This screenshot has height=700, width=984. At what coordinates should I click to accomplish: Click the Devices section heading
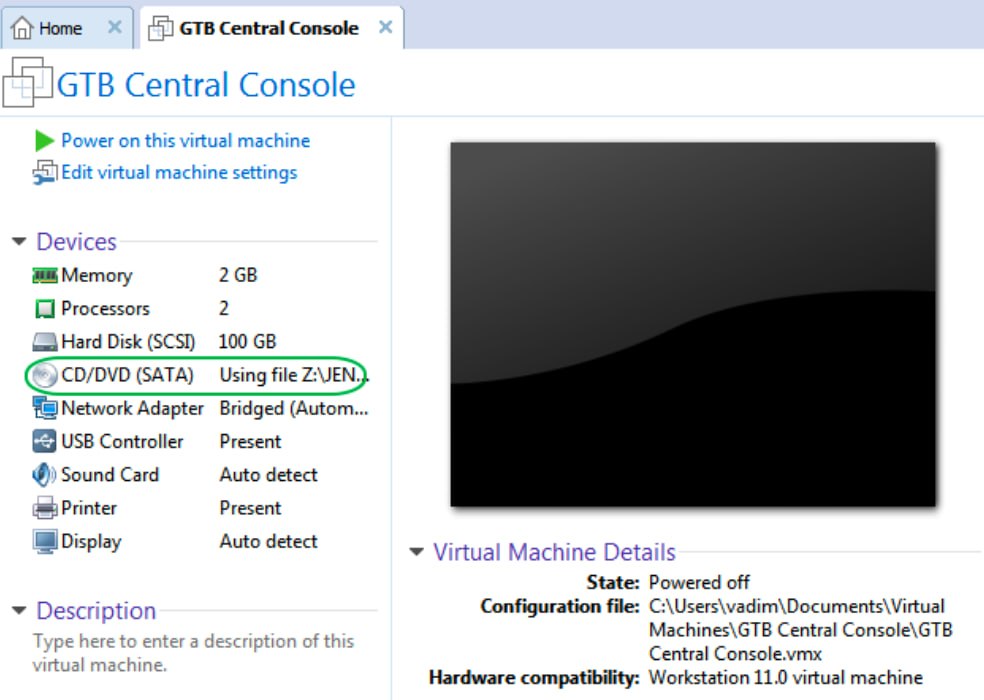77,242
